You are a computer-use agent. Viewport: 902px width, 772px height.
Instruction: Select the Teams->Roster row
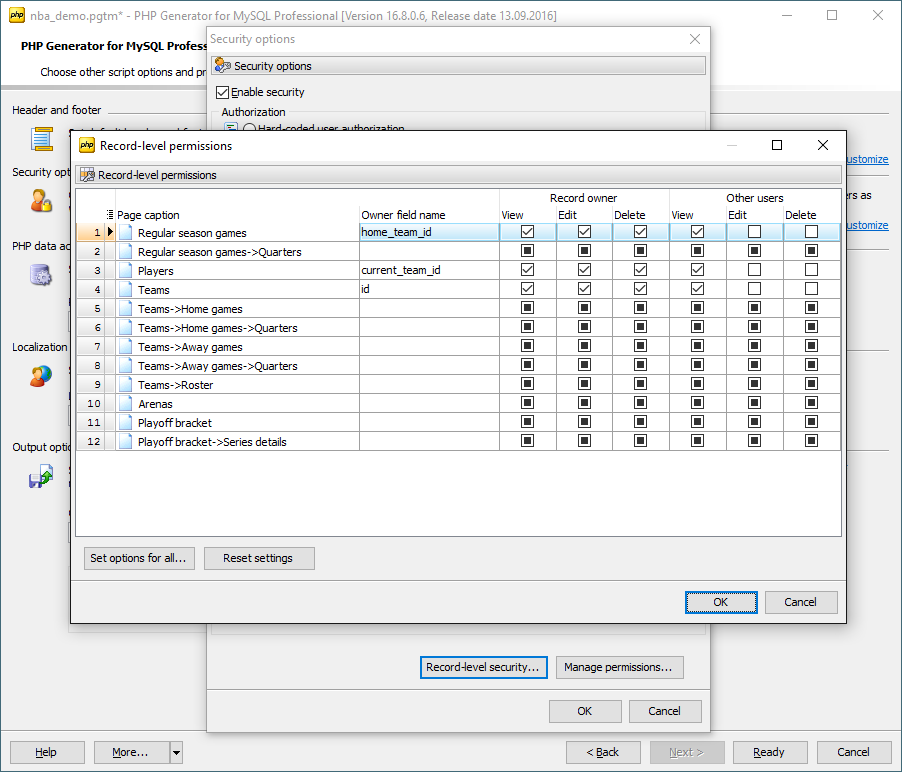(175, 385)
